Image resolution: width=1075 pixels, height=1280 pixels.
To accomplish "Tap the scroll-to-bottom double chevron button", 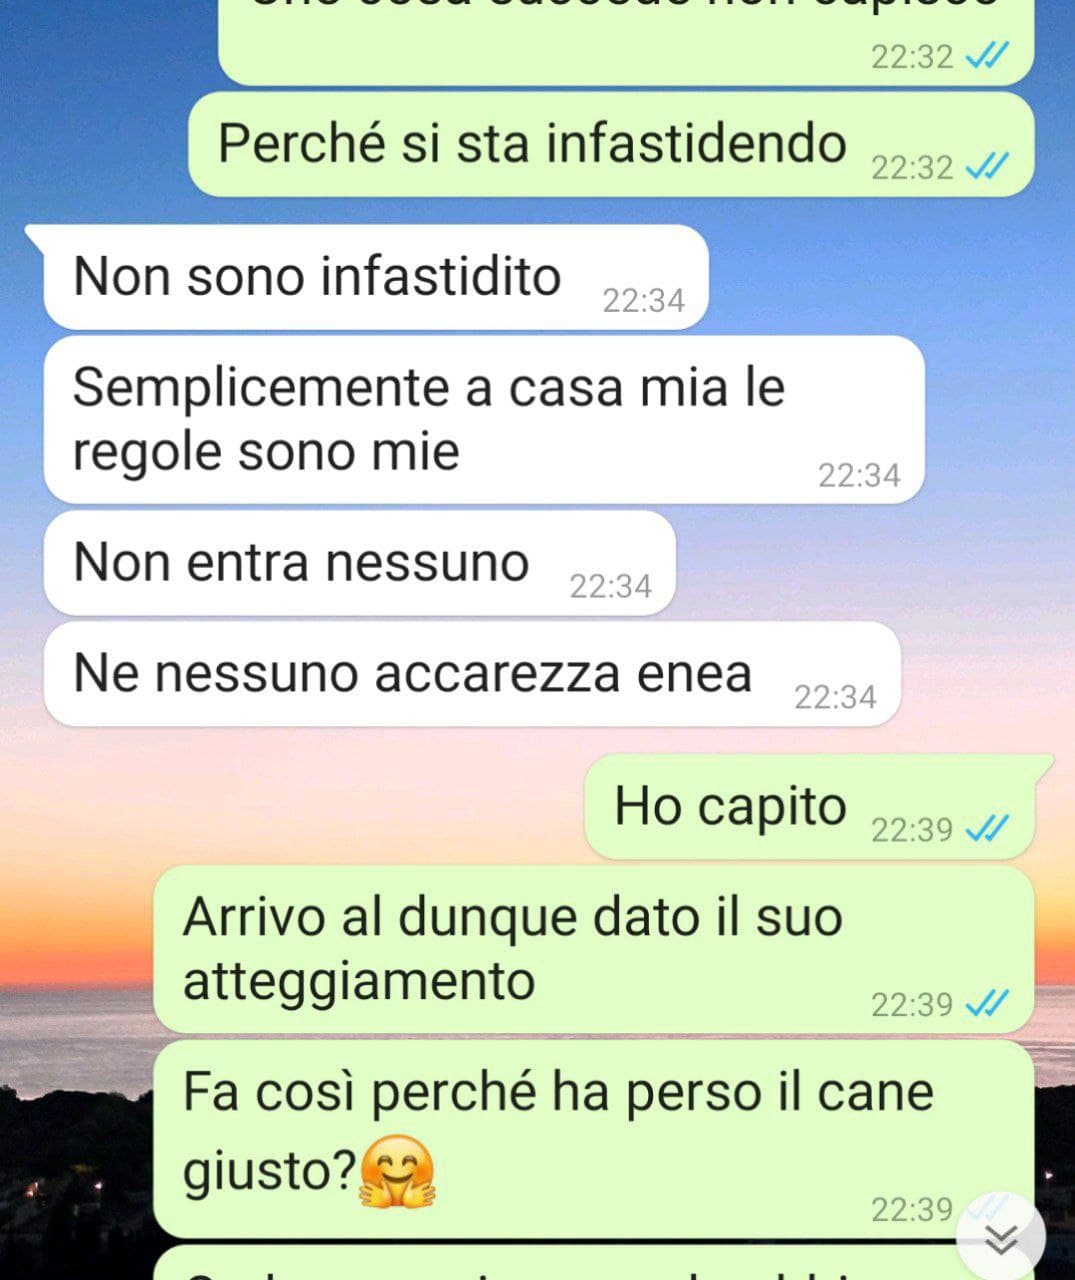I will [x=1001, y=1239].
